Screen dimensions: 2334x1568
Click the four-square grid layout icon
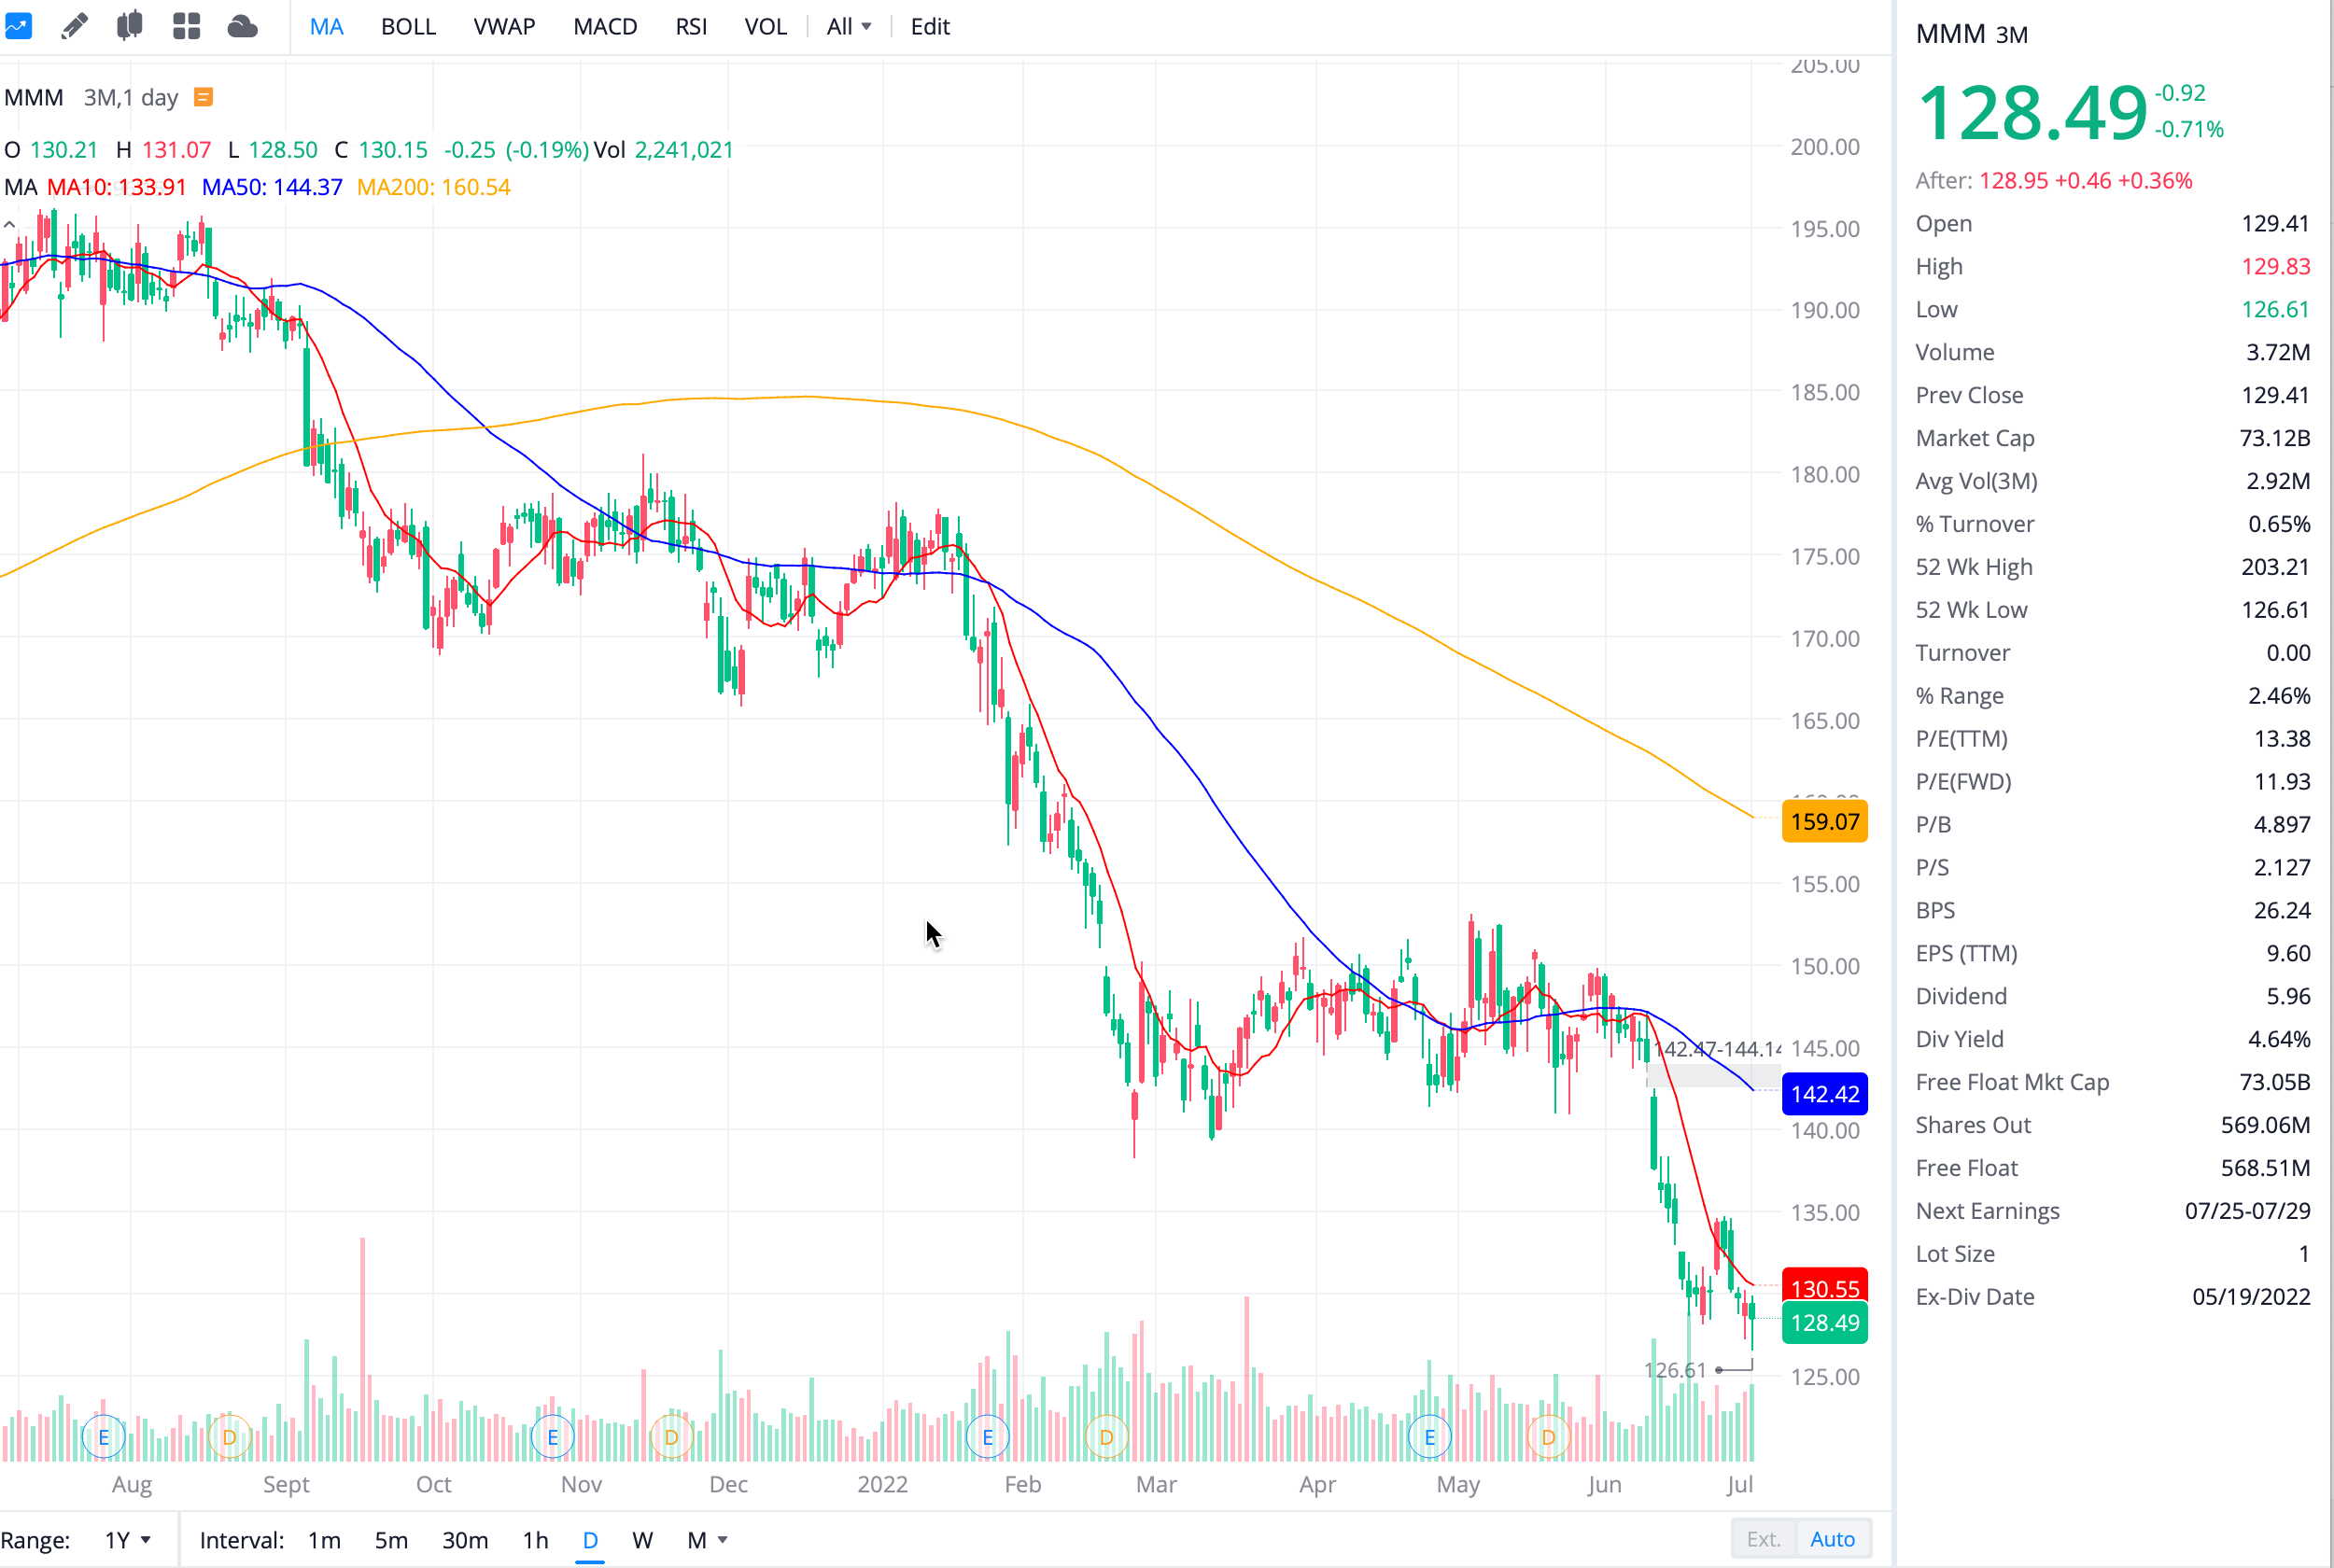(x=186, y=26)
